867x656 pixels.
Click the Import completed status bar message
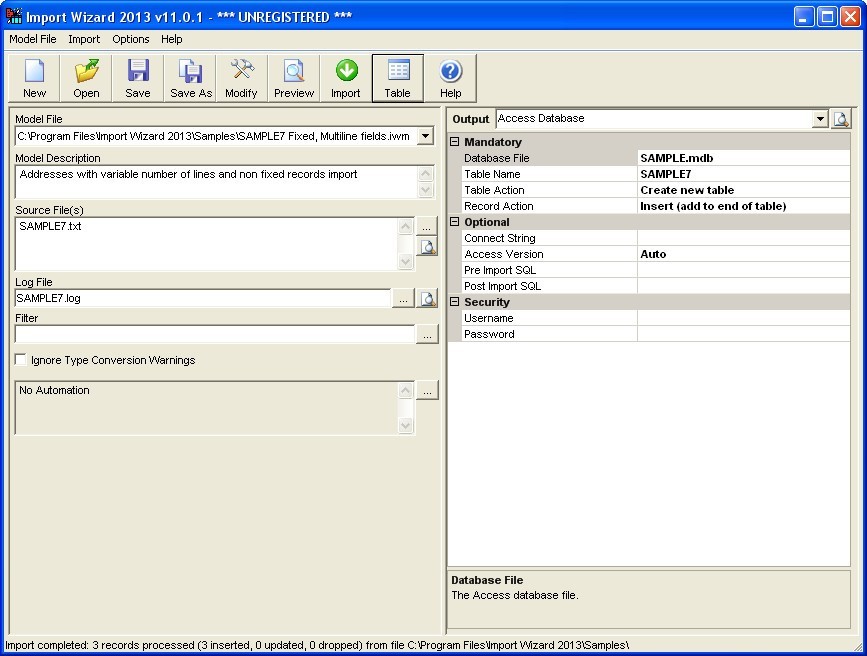tap(317, 645)
